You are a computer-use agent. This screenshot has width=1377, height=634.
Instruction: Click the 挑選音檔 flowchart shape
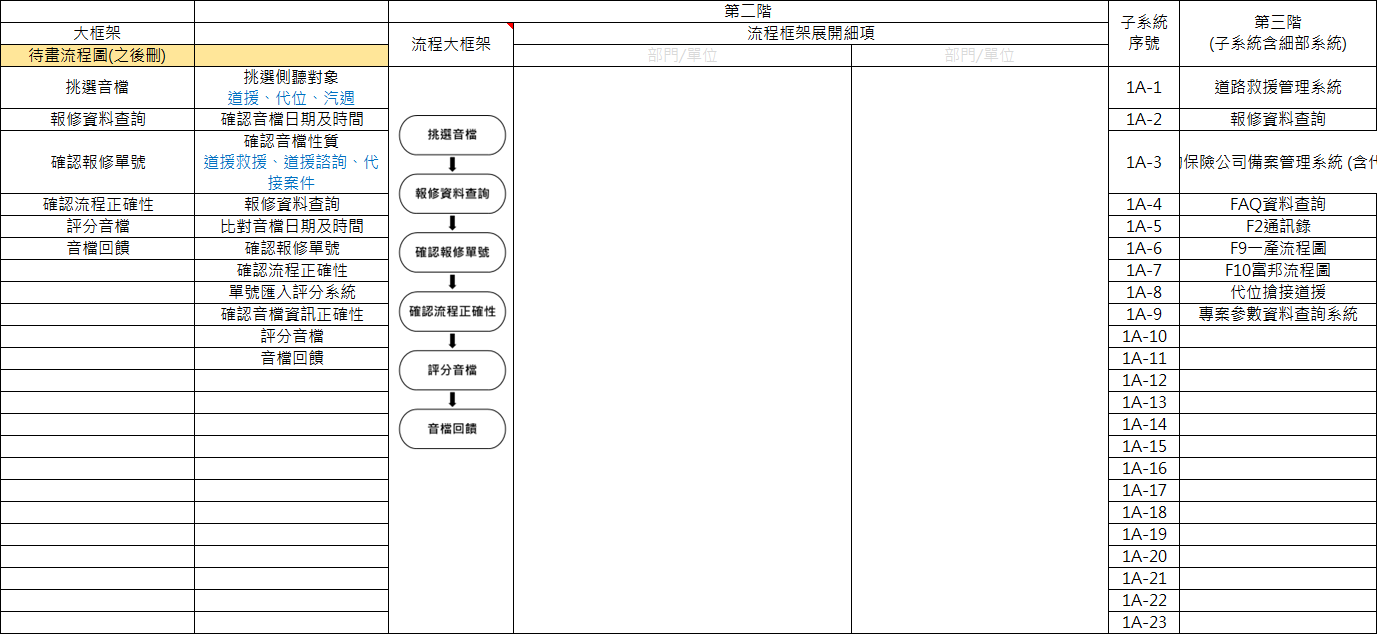[452, 135]
